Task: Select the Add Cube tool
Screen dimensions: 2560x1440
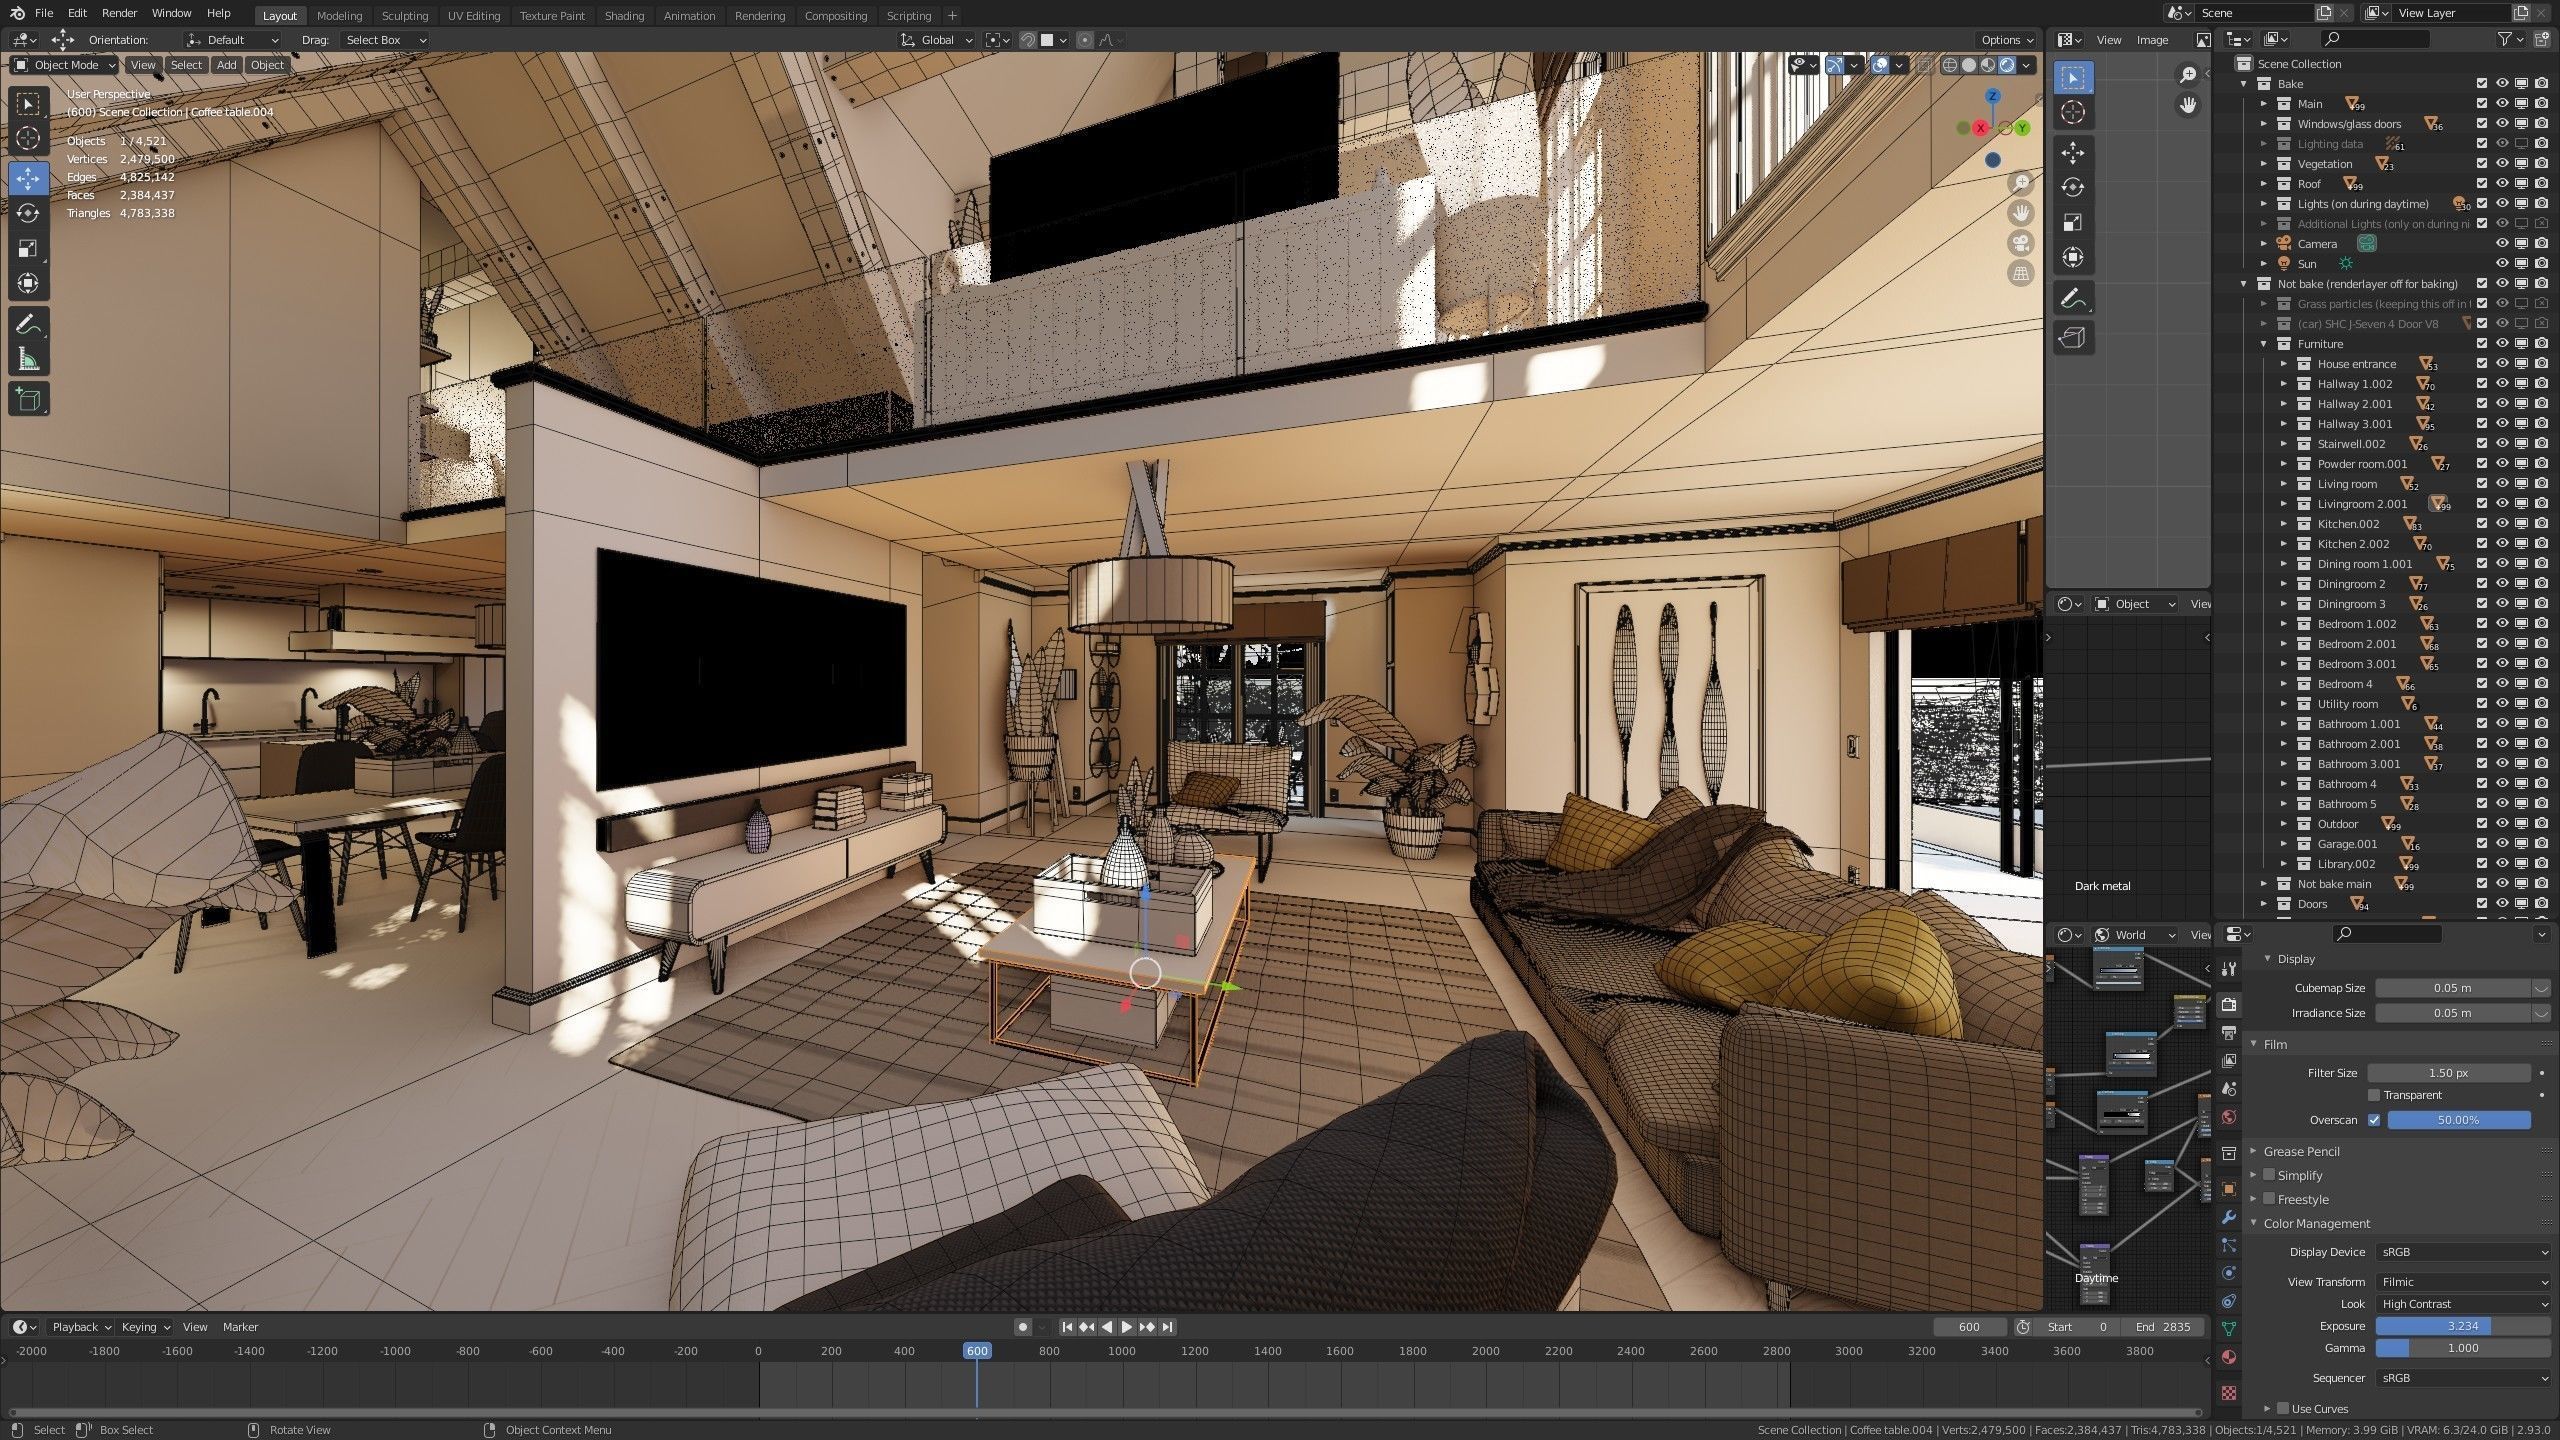Action: point(28,400)
